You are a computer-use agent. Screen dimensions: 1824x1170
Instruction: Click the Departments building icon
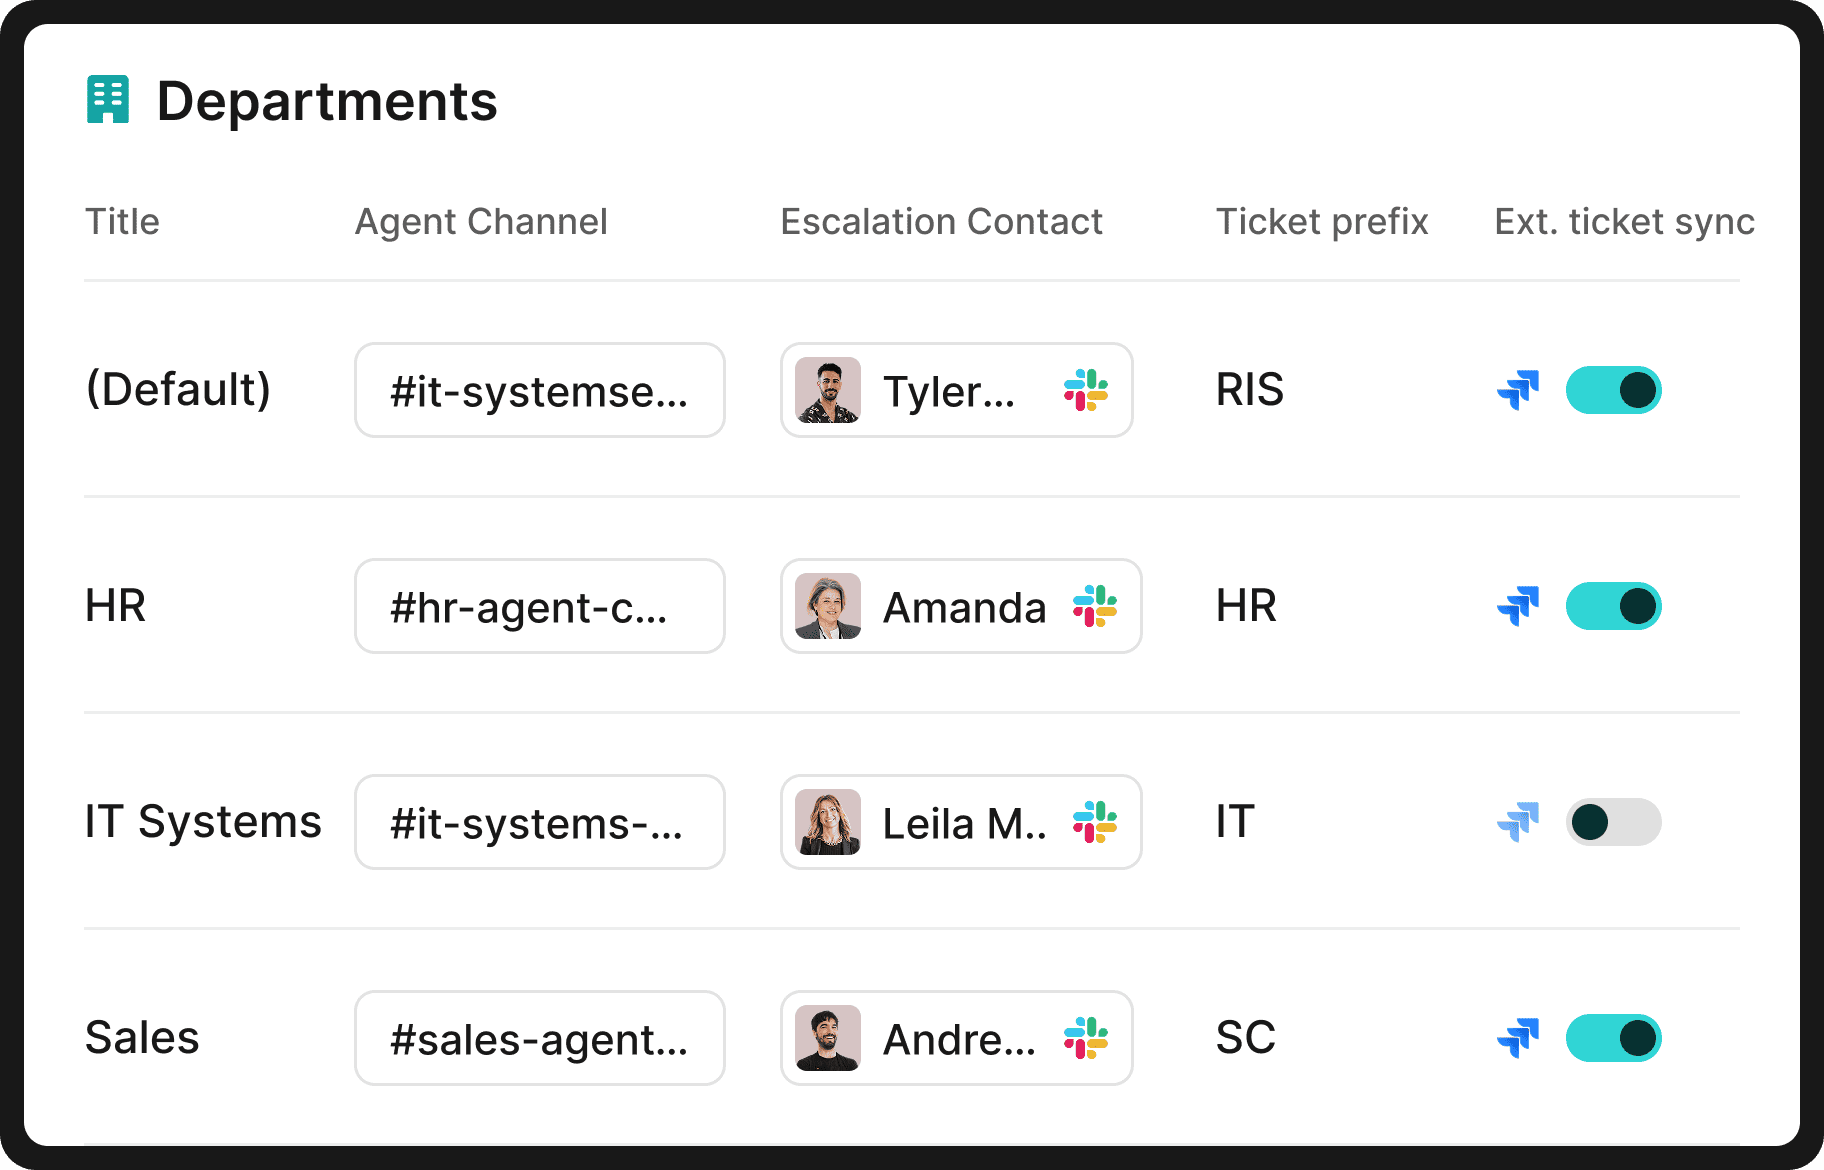108,99
